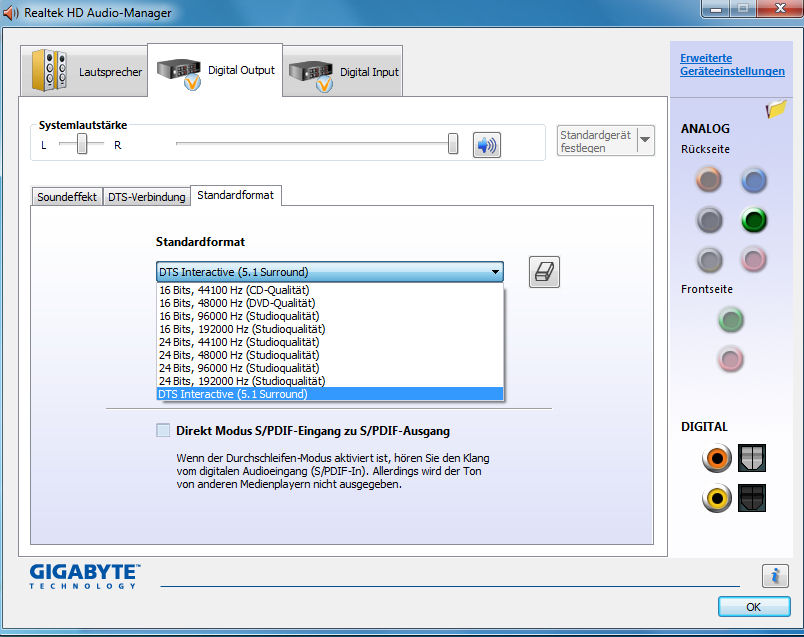
Task: Minimize the Realtek HD Audio-Manager window
Action: tap(716, 9)
